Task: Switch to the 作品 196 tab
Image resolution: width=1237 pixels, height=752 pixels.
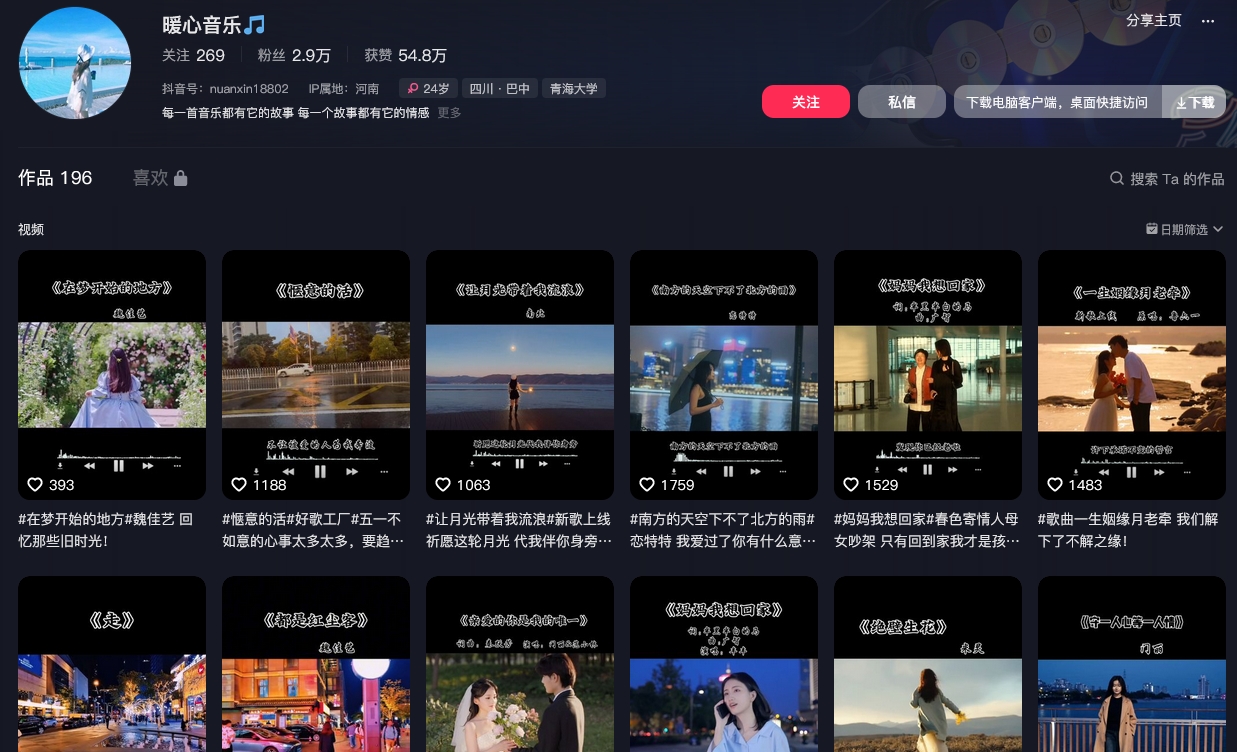Action: pyautogui.click(x=55, y=178)
